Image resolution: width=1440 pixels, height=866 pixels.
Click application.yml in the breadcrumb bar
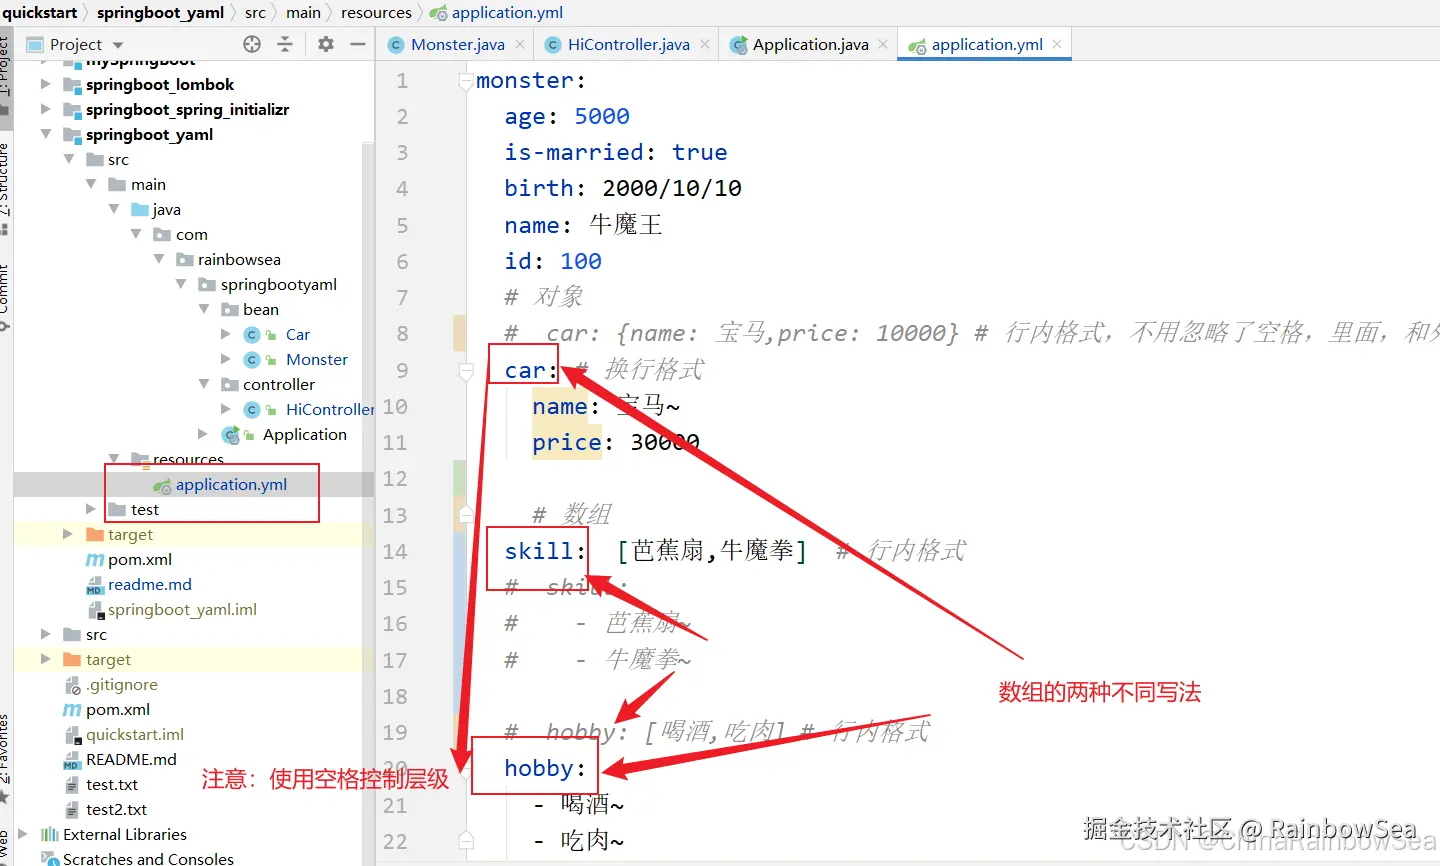(x=507, y=12)
